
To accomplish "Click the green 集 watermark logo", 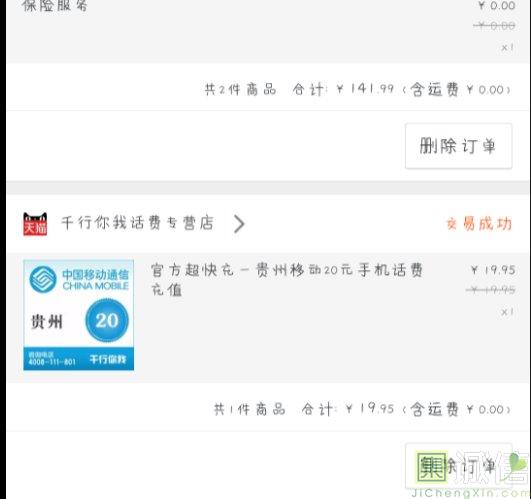I will click(432, 466).
